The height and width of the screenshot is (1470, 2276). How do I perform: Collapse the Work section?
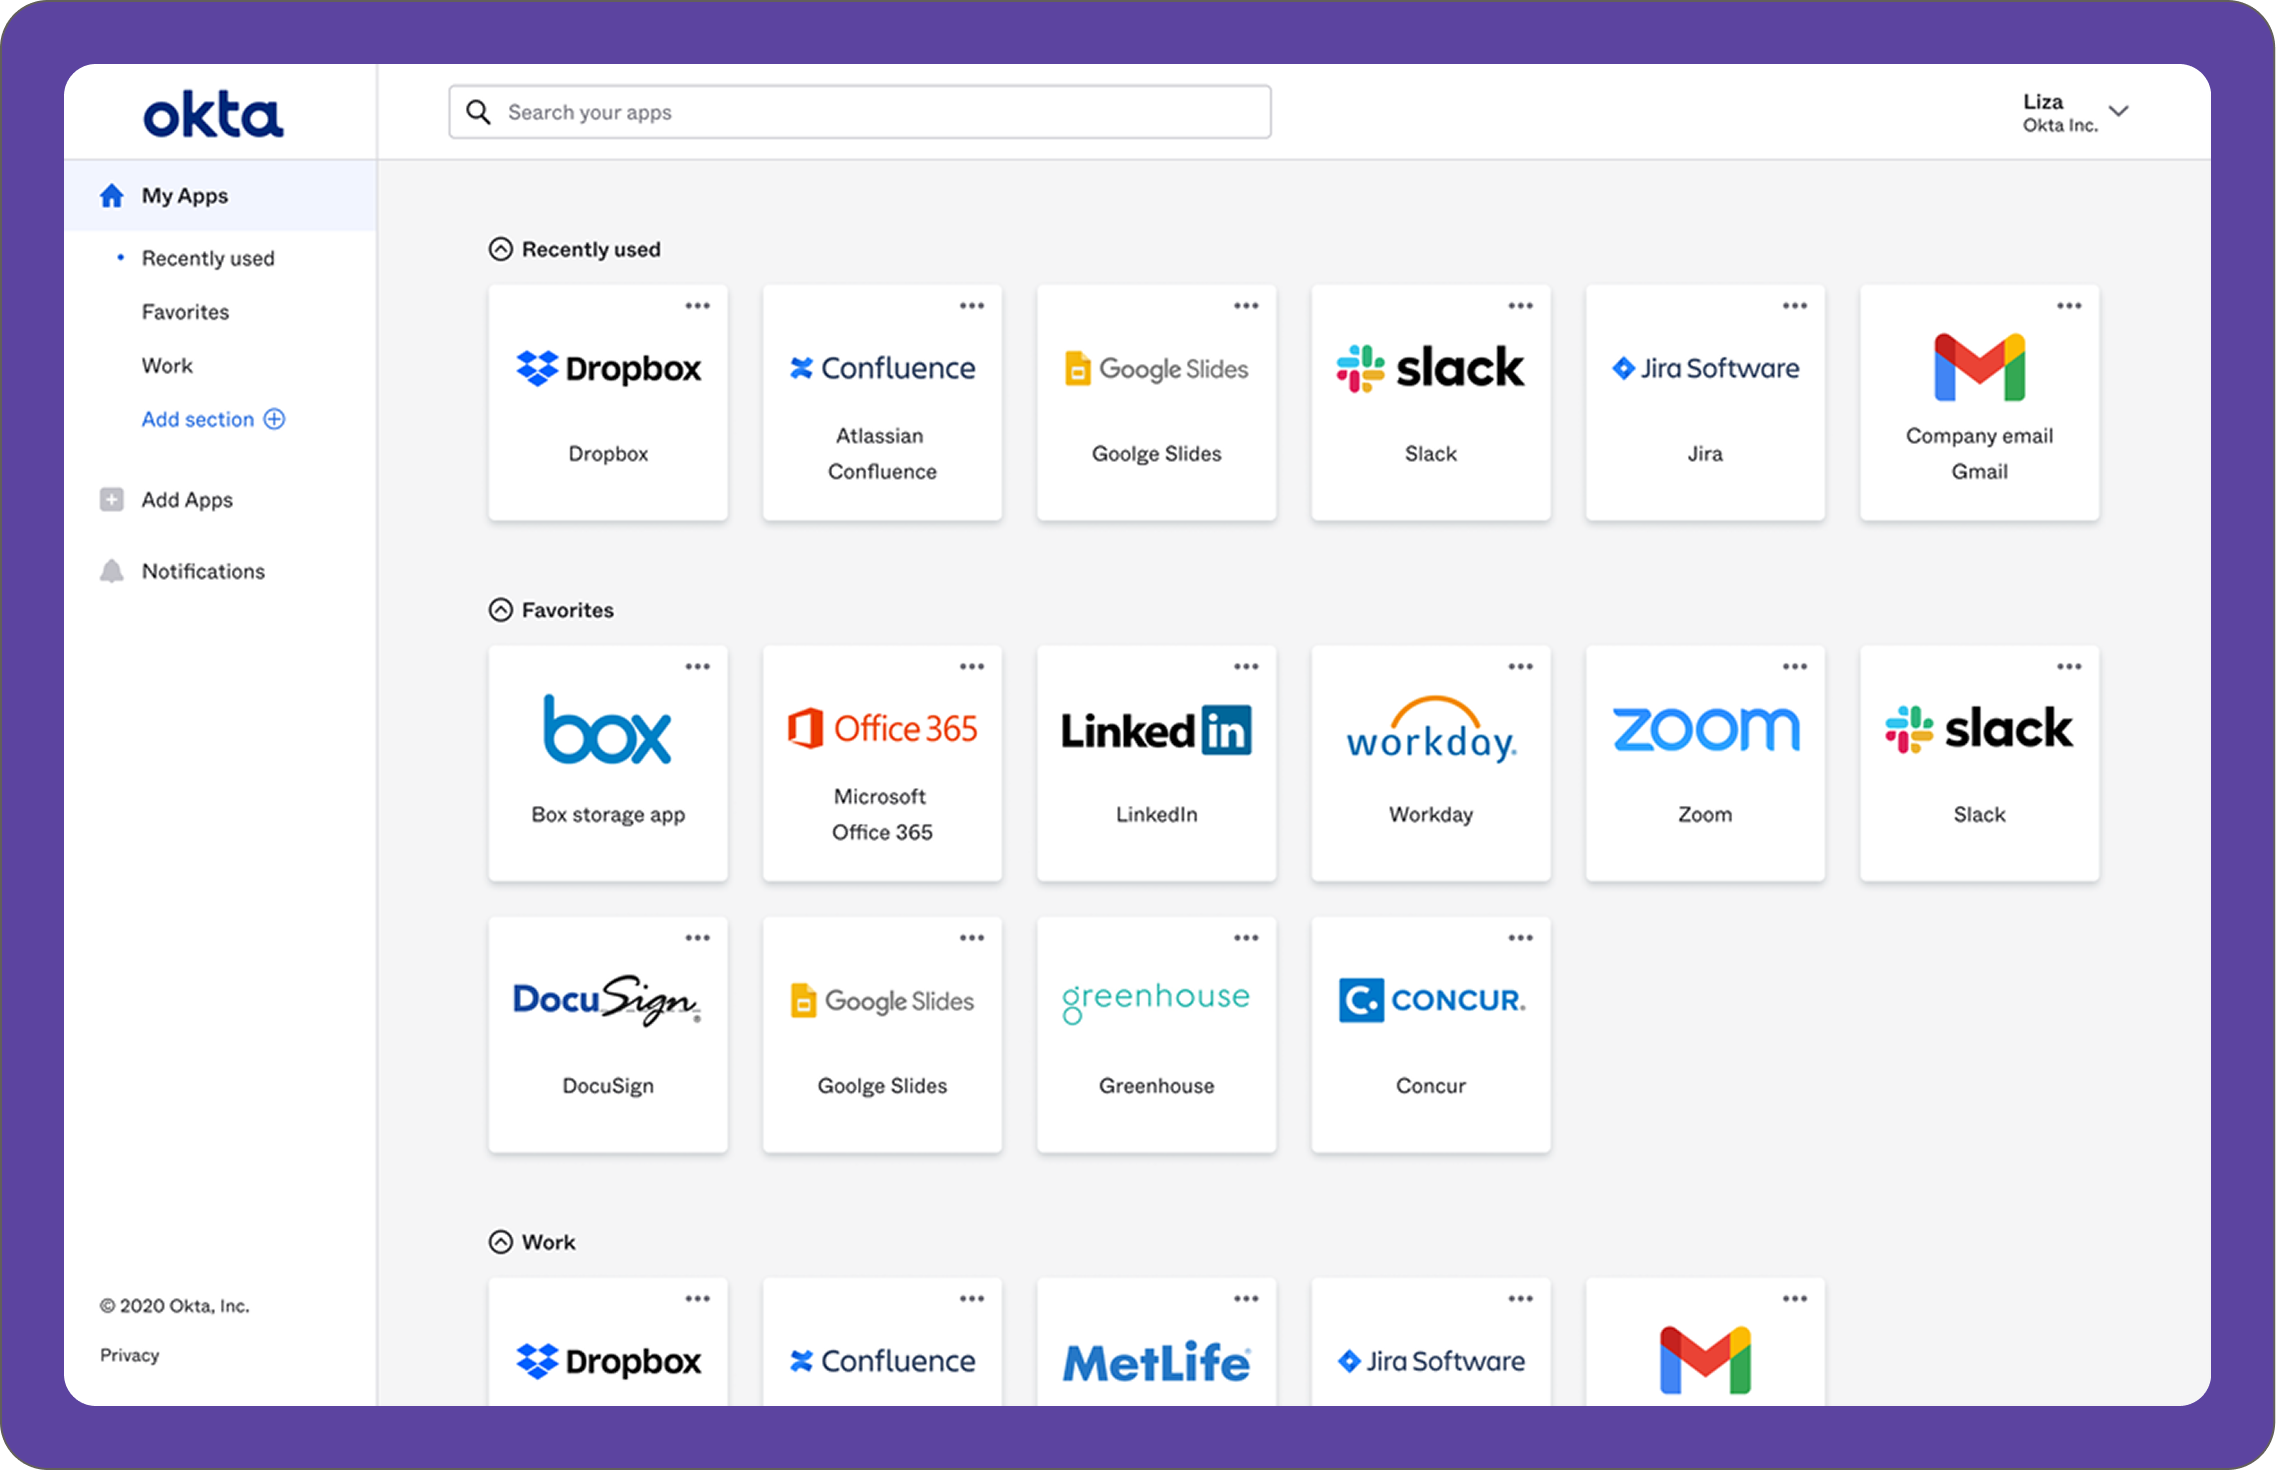pyautogui.click(x=500, y=1242)
